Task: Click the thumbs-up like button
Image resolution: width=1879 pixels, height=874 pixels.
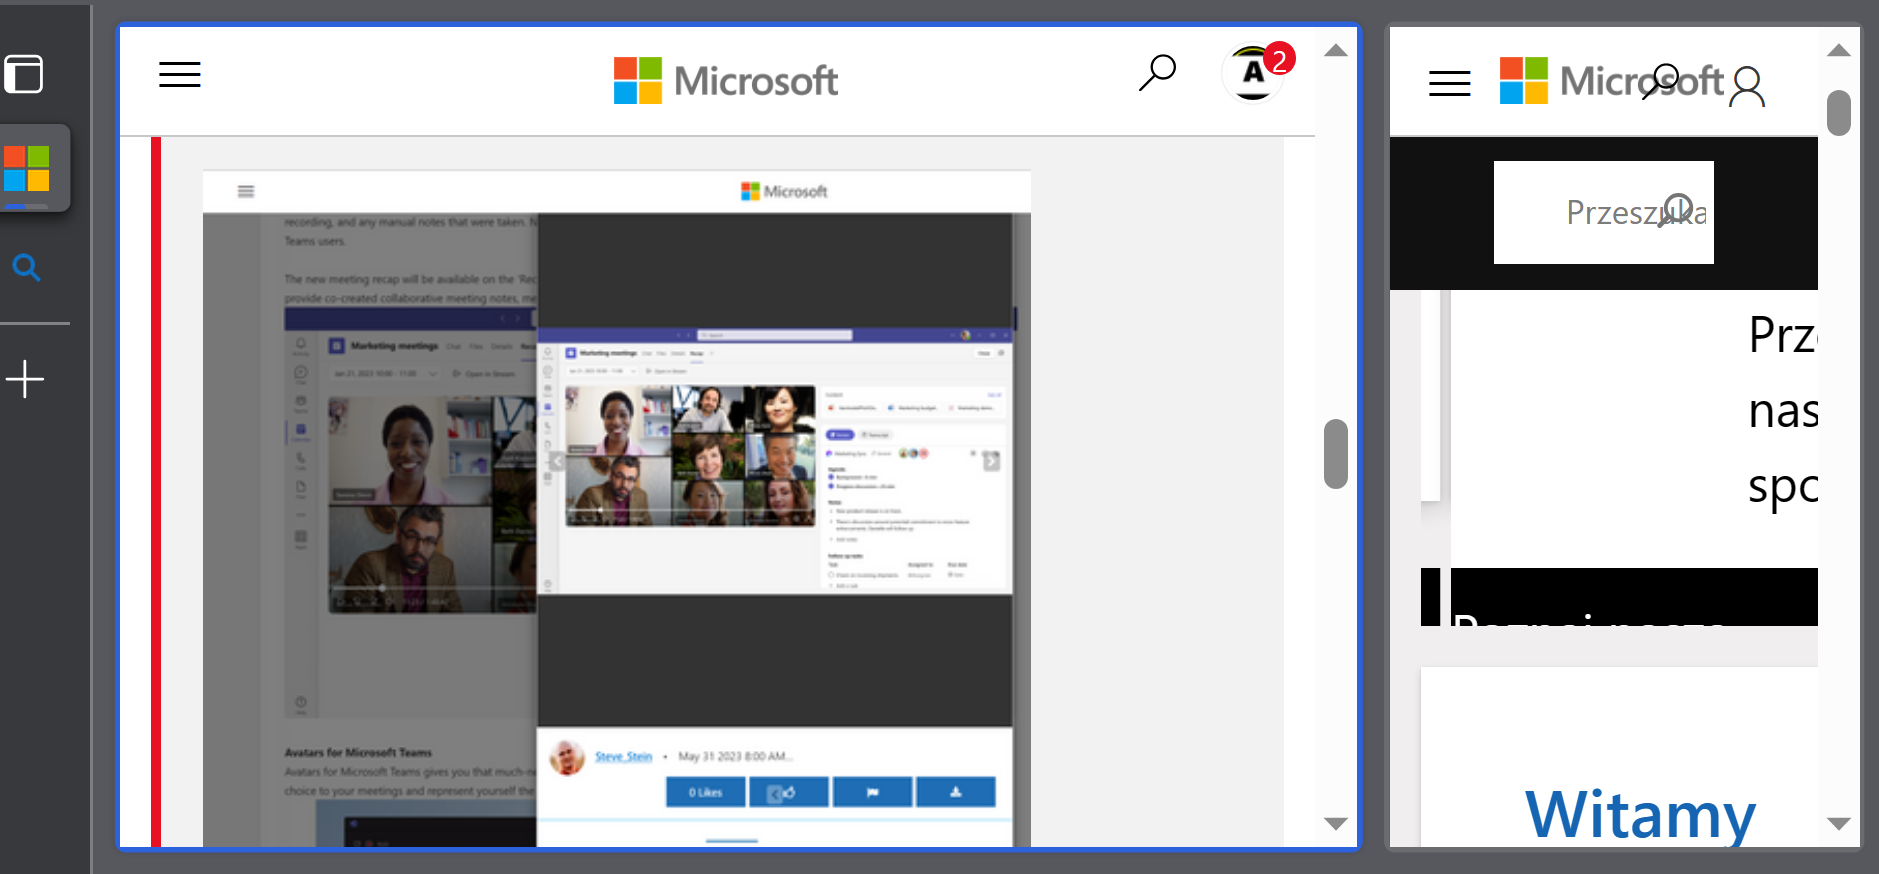Action: coord(789,792)
